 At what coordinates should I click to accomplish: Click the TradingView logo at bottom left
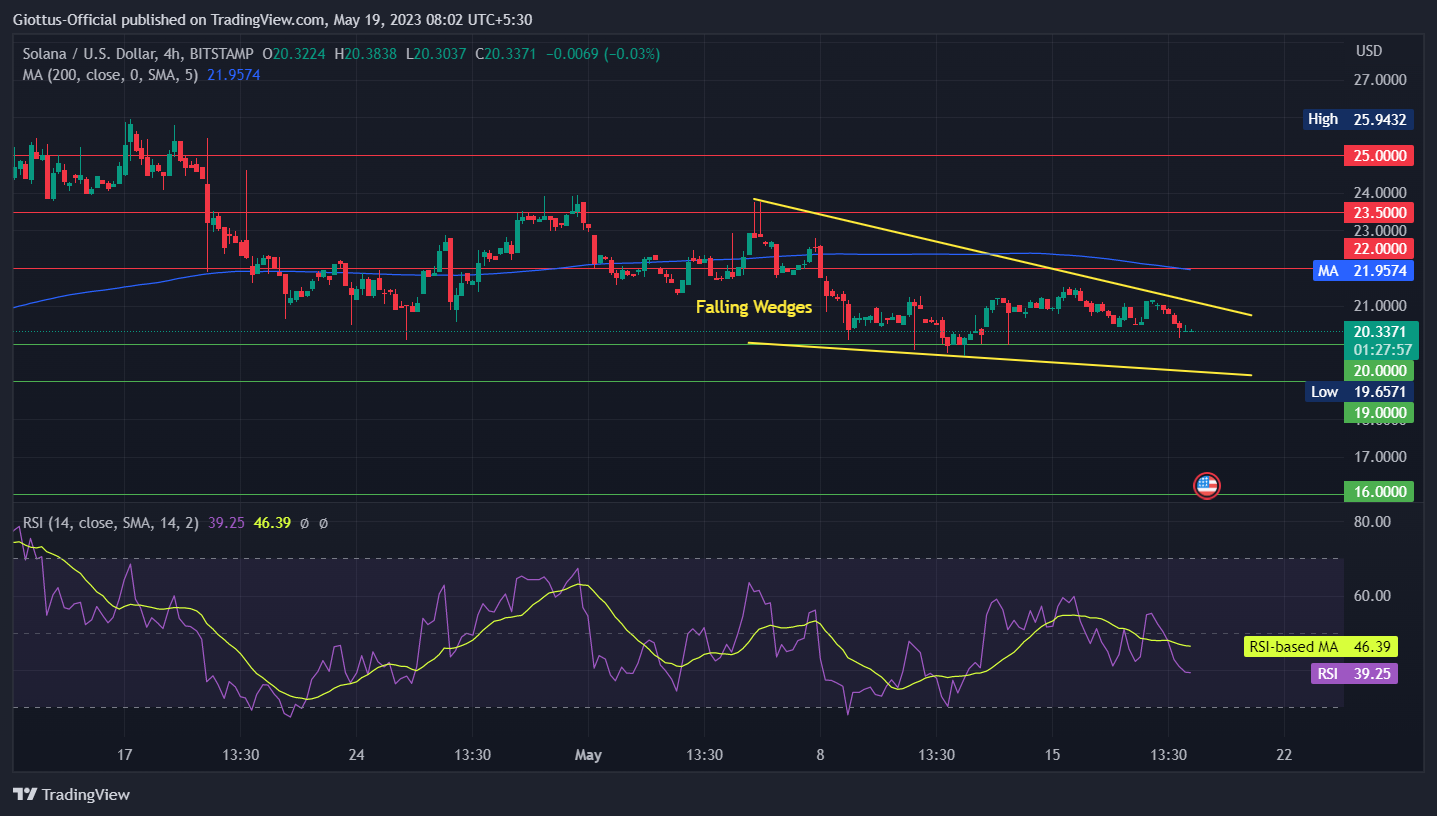click(x=71, y=794)
